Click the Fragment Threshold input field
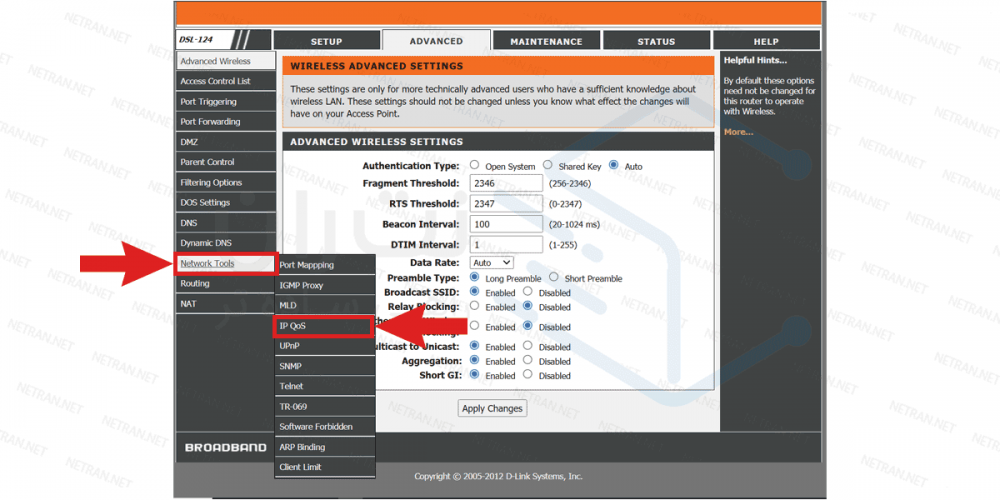 click(505, 184)
